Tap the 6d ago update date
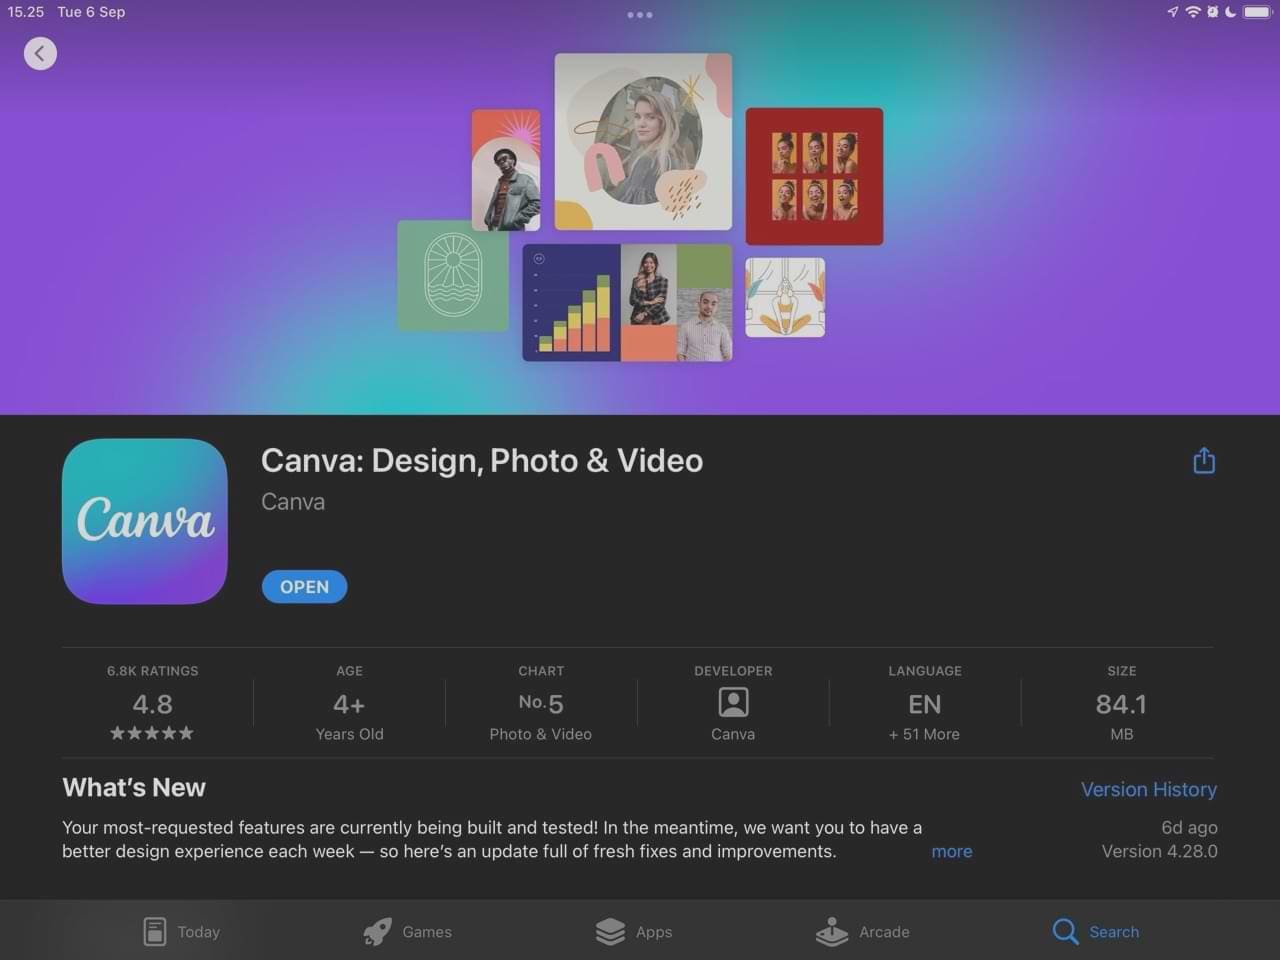This screenshot has width=1280, height=960. [x=1189, y=827]
